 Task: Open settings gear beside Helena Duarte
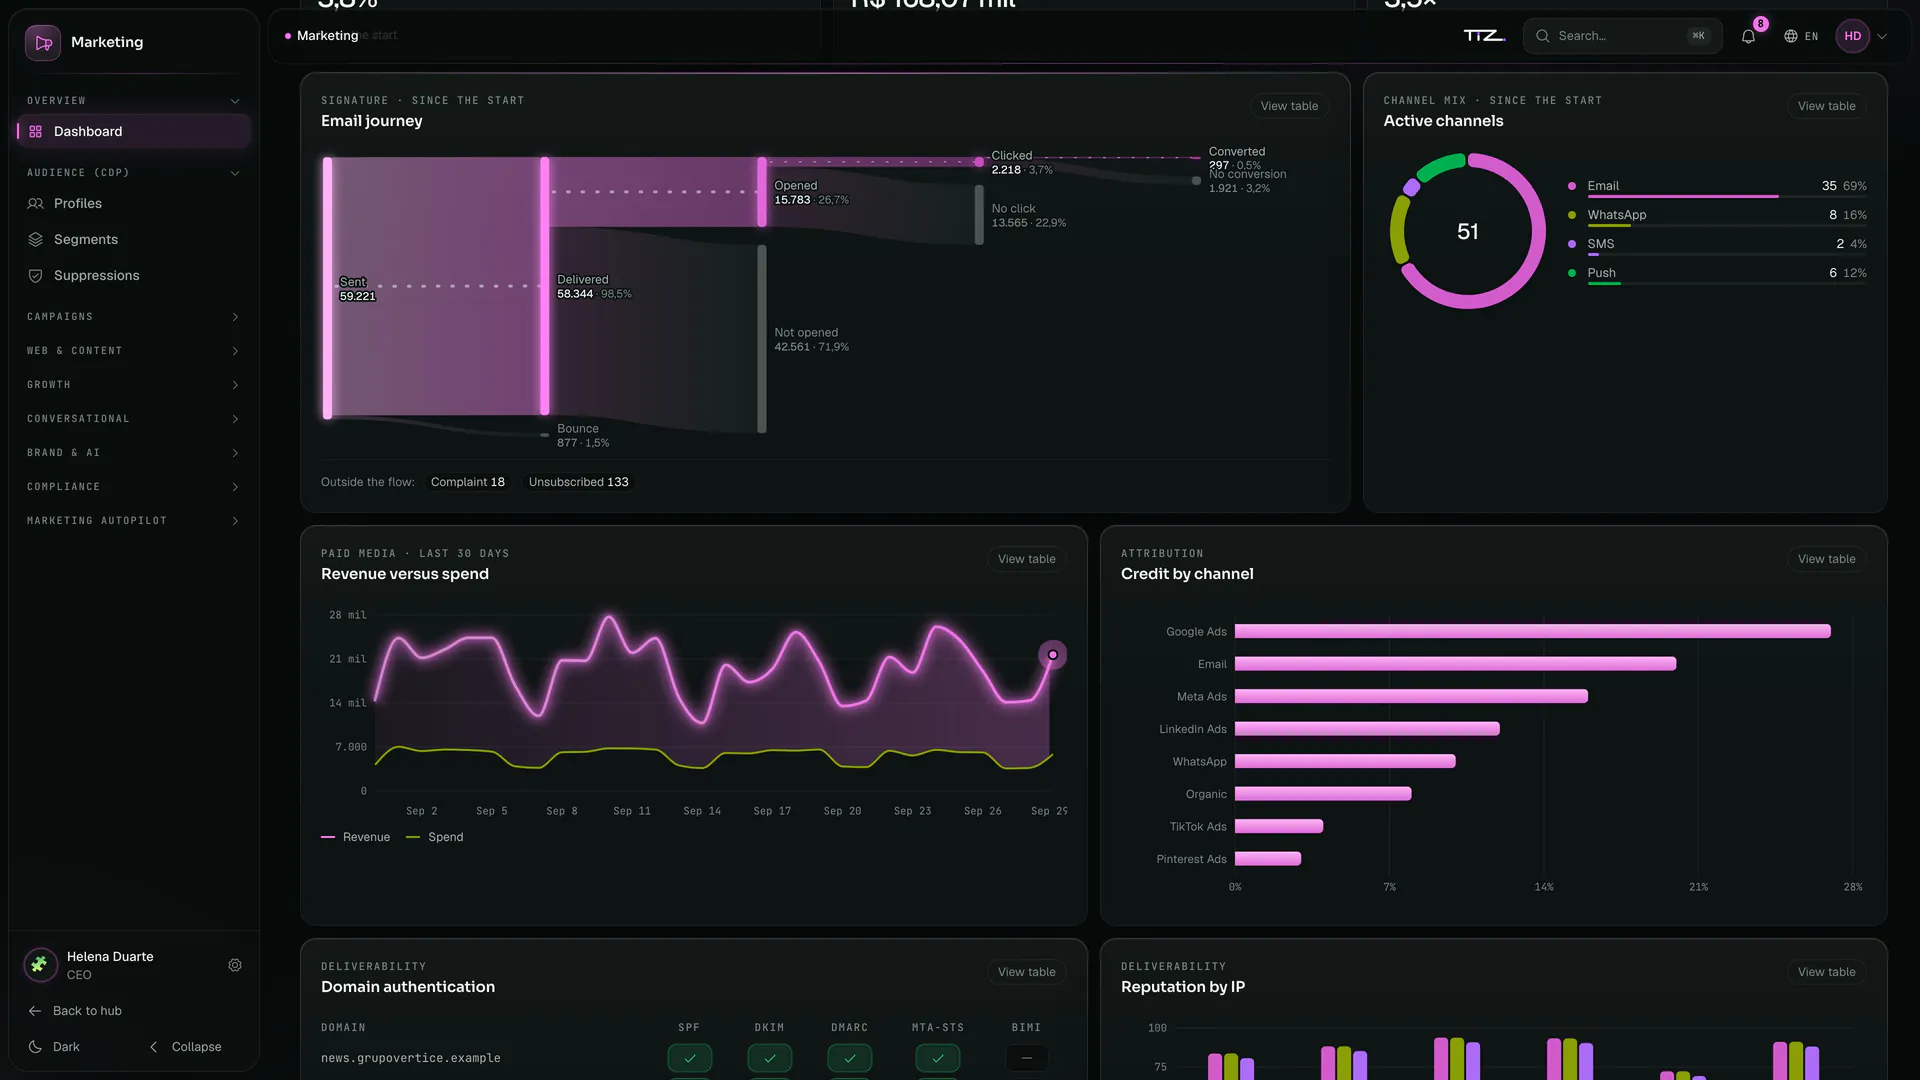[x=235, y=966]
